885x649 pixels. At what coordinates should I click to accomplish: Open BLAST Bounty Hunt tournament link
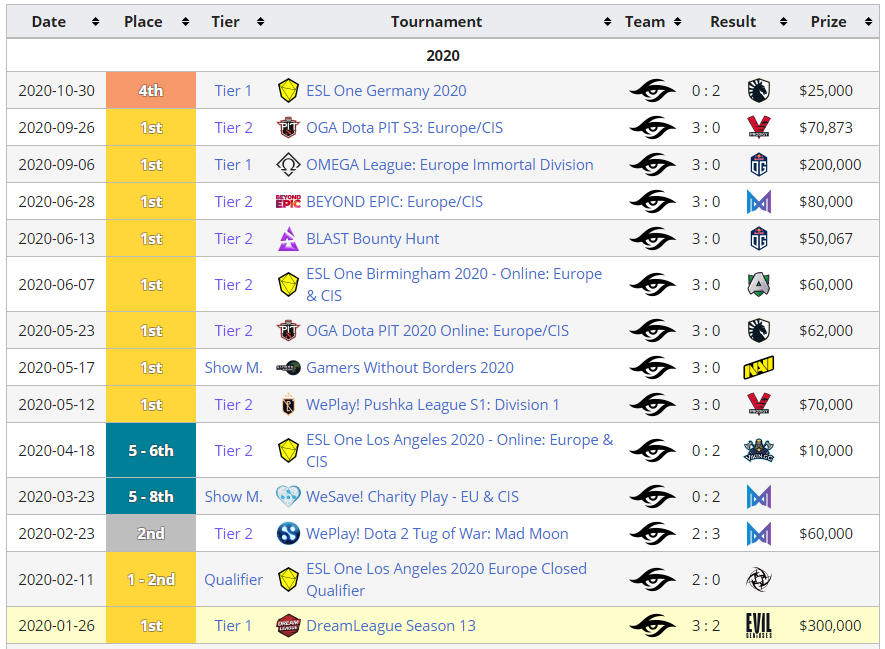[373, 239]
